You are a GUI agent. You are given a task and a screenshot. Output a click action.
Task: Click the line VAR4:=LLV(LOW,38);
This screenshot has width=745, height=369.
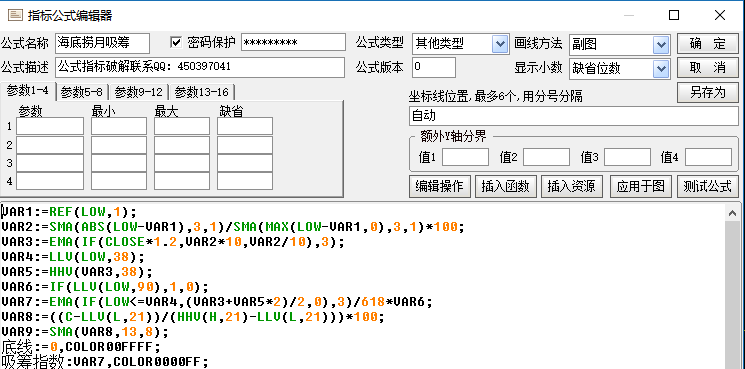point(73,257)
